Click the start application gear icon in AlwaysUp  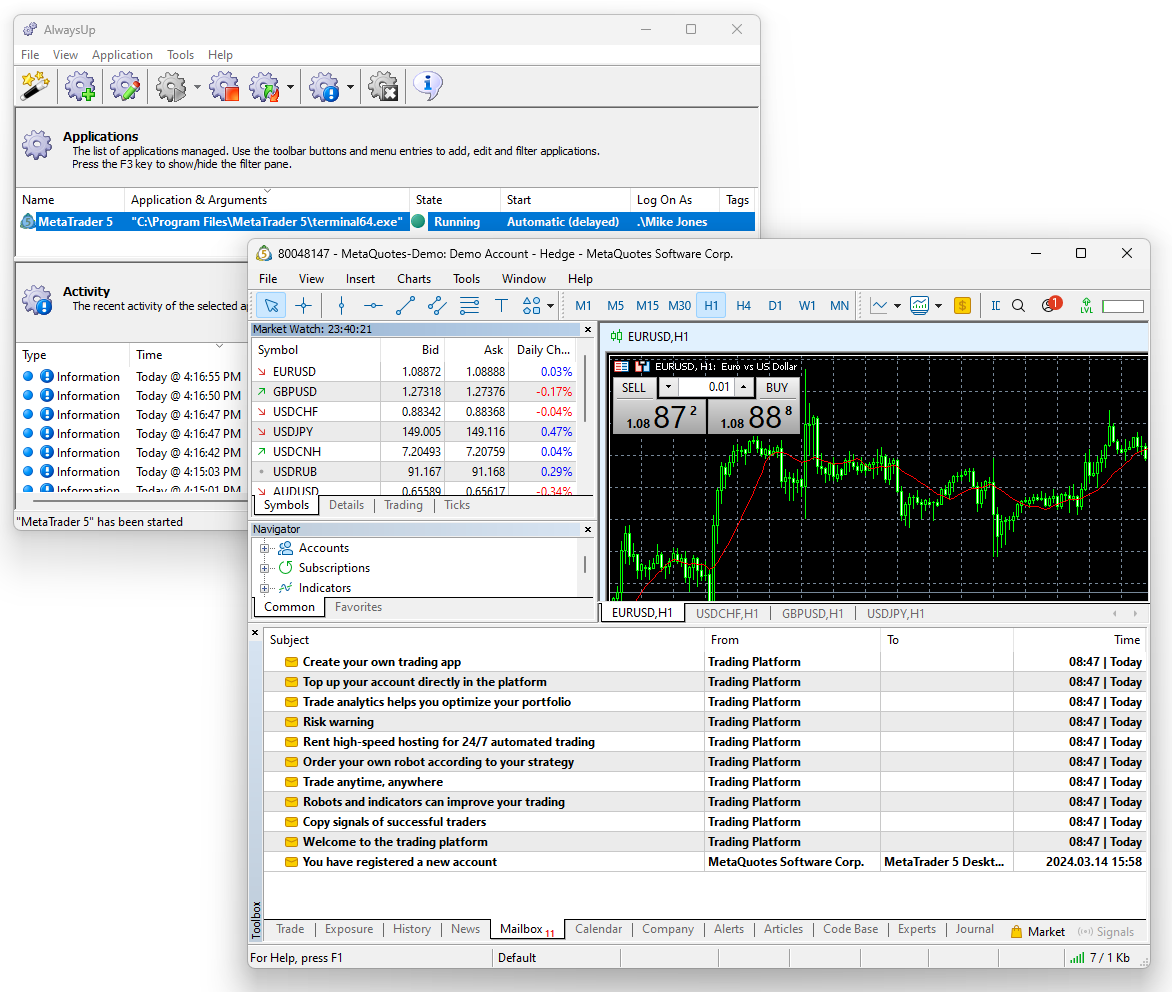[x=171, y=87]
